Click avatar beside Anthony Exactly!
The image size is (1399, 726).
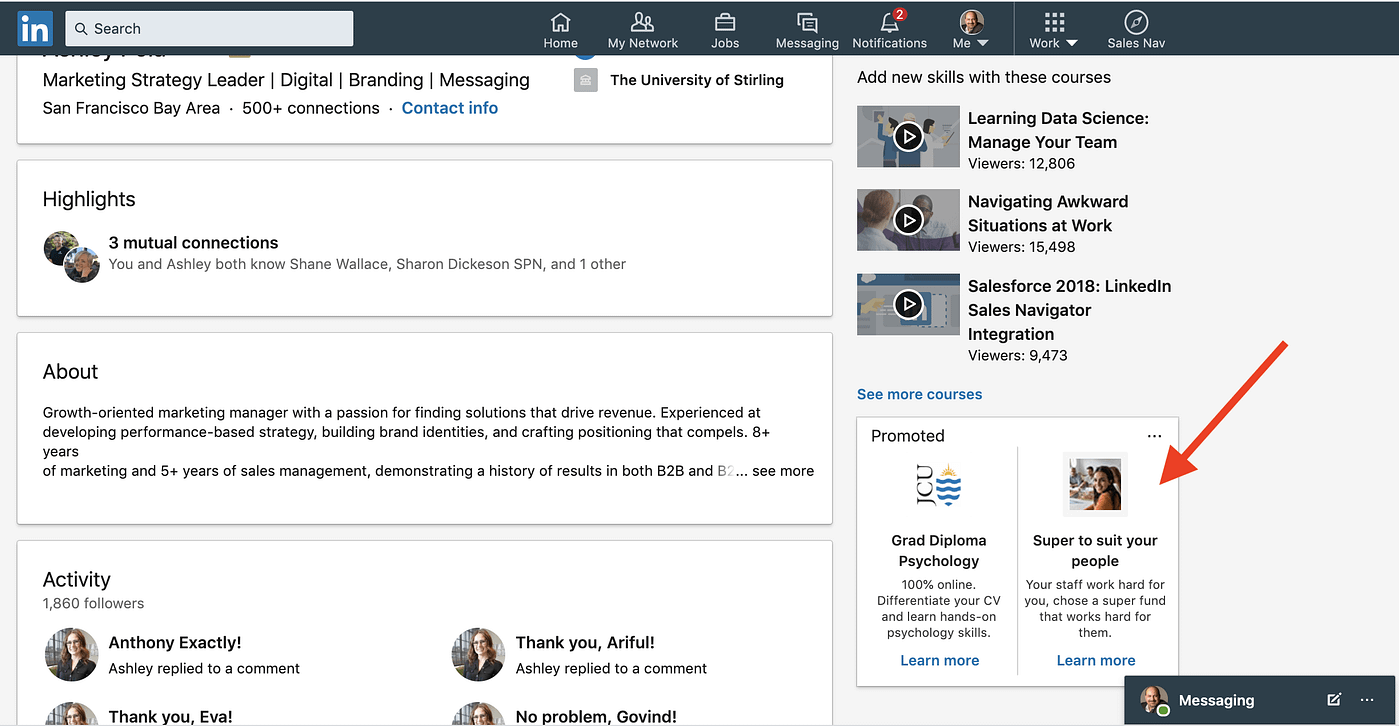tap(72, 655)
